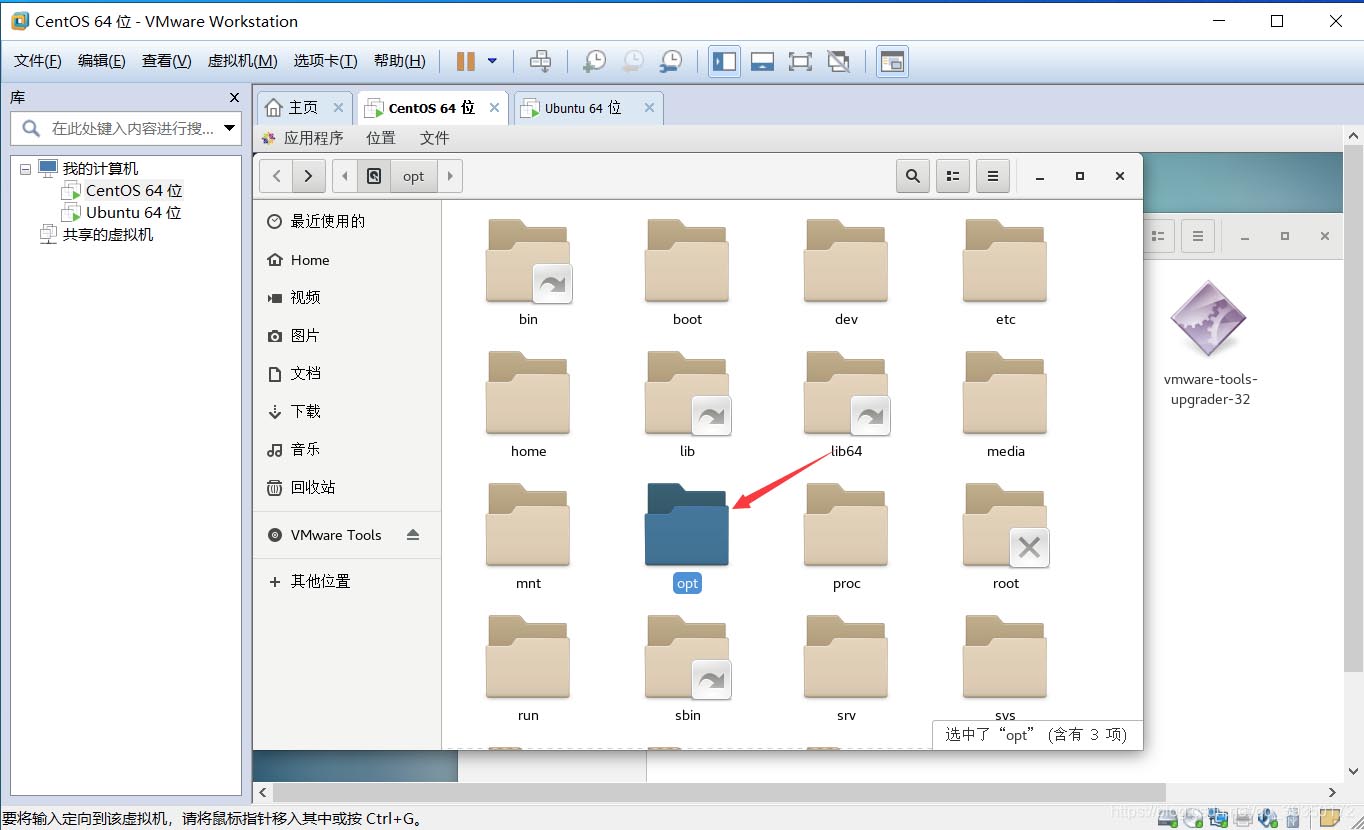Switch to Unity mode

[838, 62]
